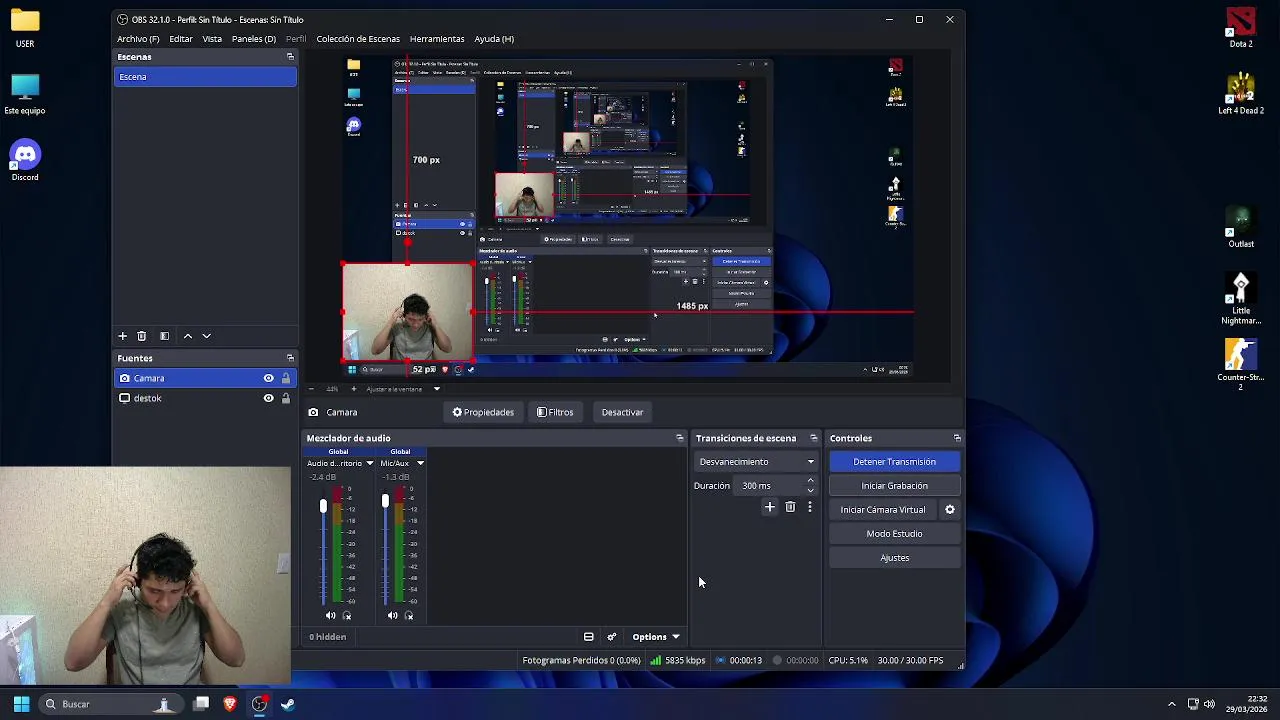Click Mic/Aux volume slider handle
1280x720 pixels.
coord(385,502)
